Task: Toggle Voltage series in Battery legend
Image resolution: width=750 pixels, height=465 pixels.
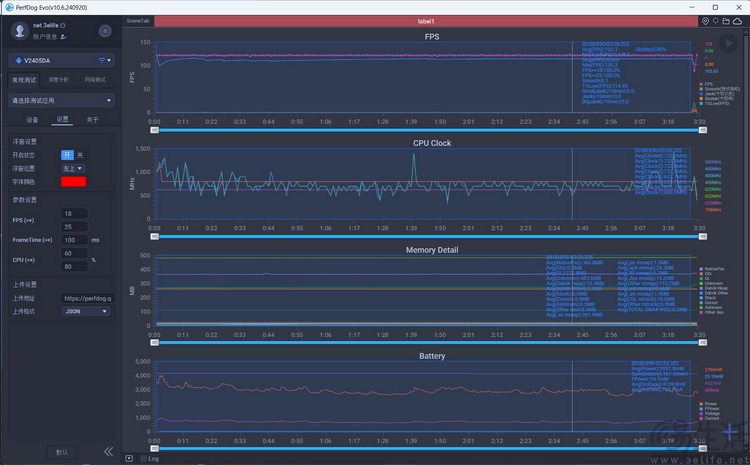Action: pos(709,413)
